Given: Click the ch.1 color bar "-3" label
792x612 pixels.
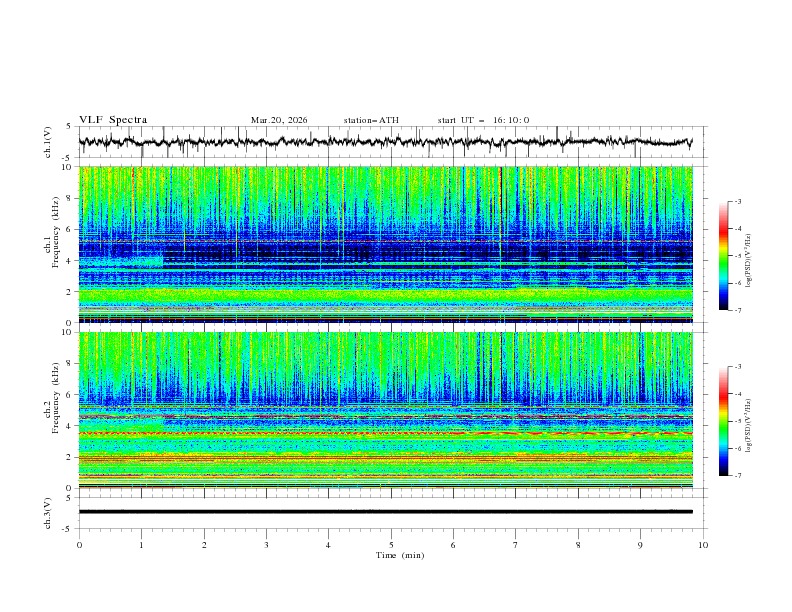Looking at the screenshot, I should pos(738,201).
